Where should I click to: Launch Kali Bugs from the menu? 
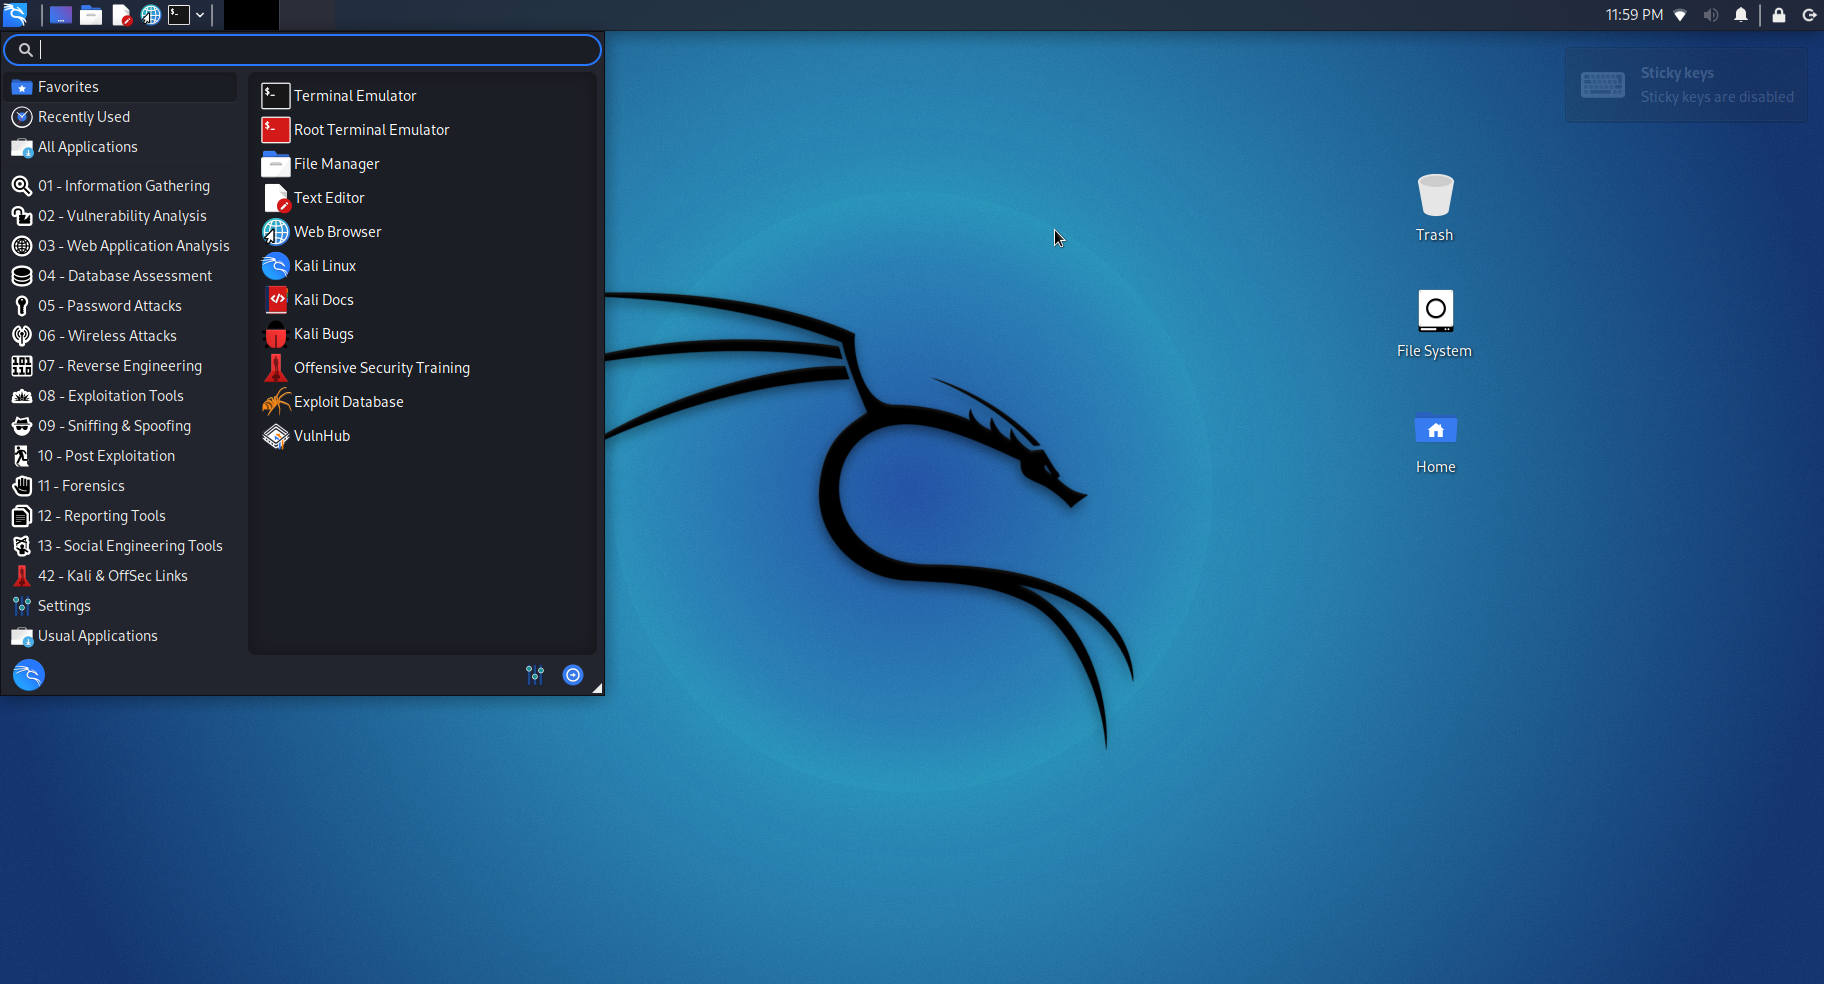tap(323, 334)
